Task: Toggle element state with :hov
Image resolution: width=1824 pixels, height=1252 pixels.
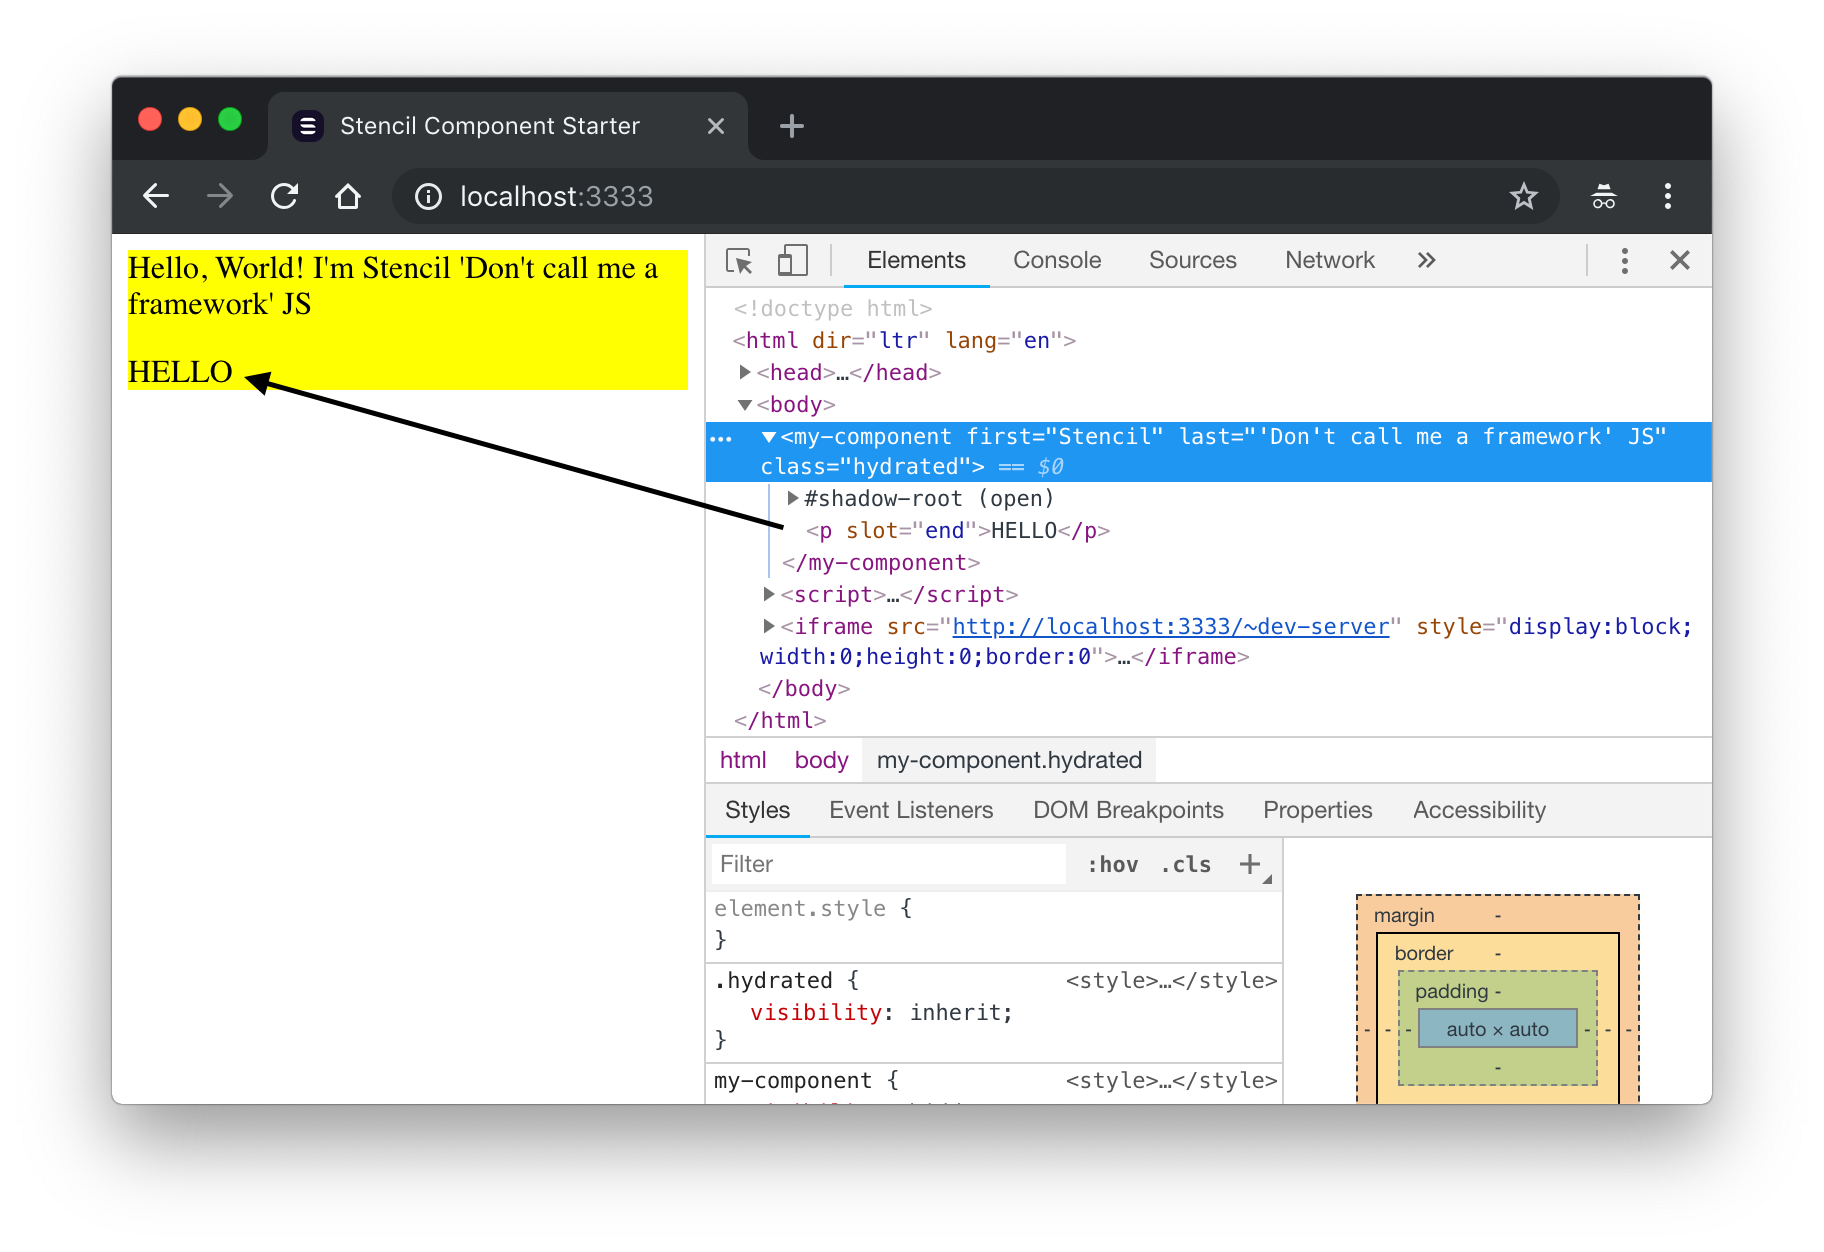Action: (1113, 864)
